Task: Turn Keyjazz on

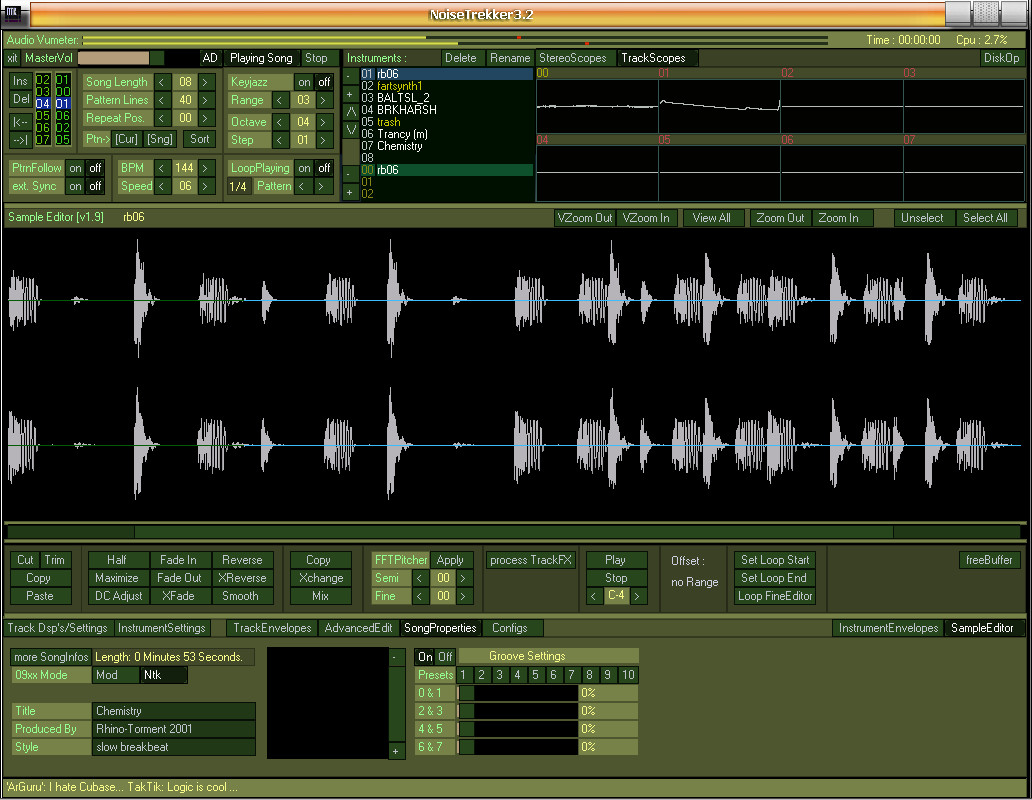Action: point(304,82)
